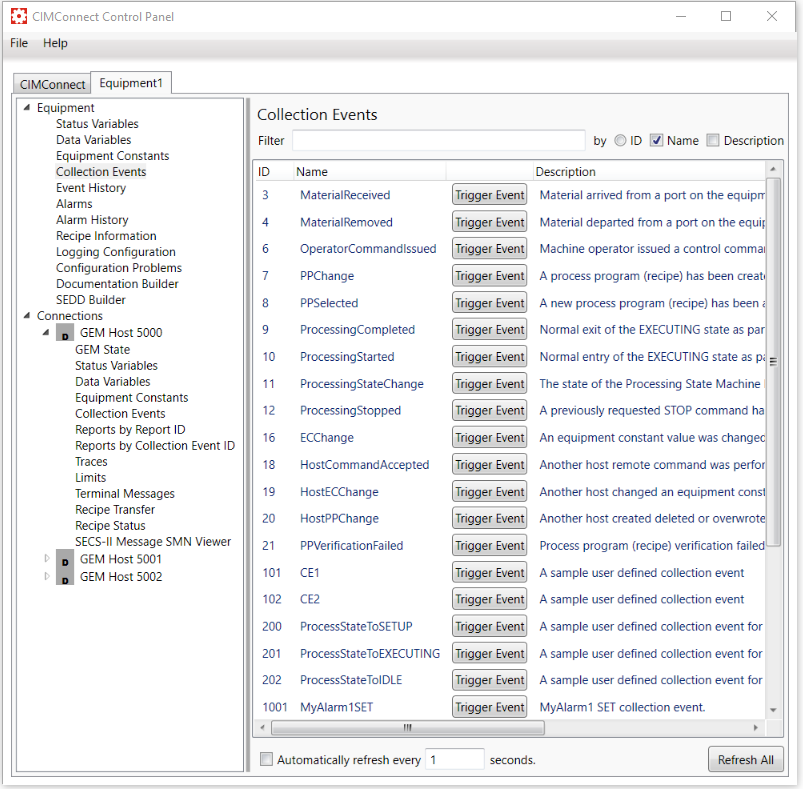Select Limits in the tree

coord(90,477)
